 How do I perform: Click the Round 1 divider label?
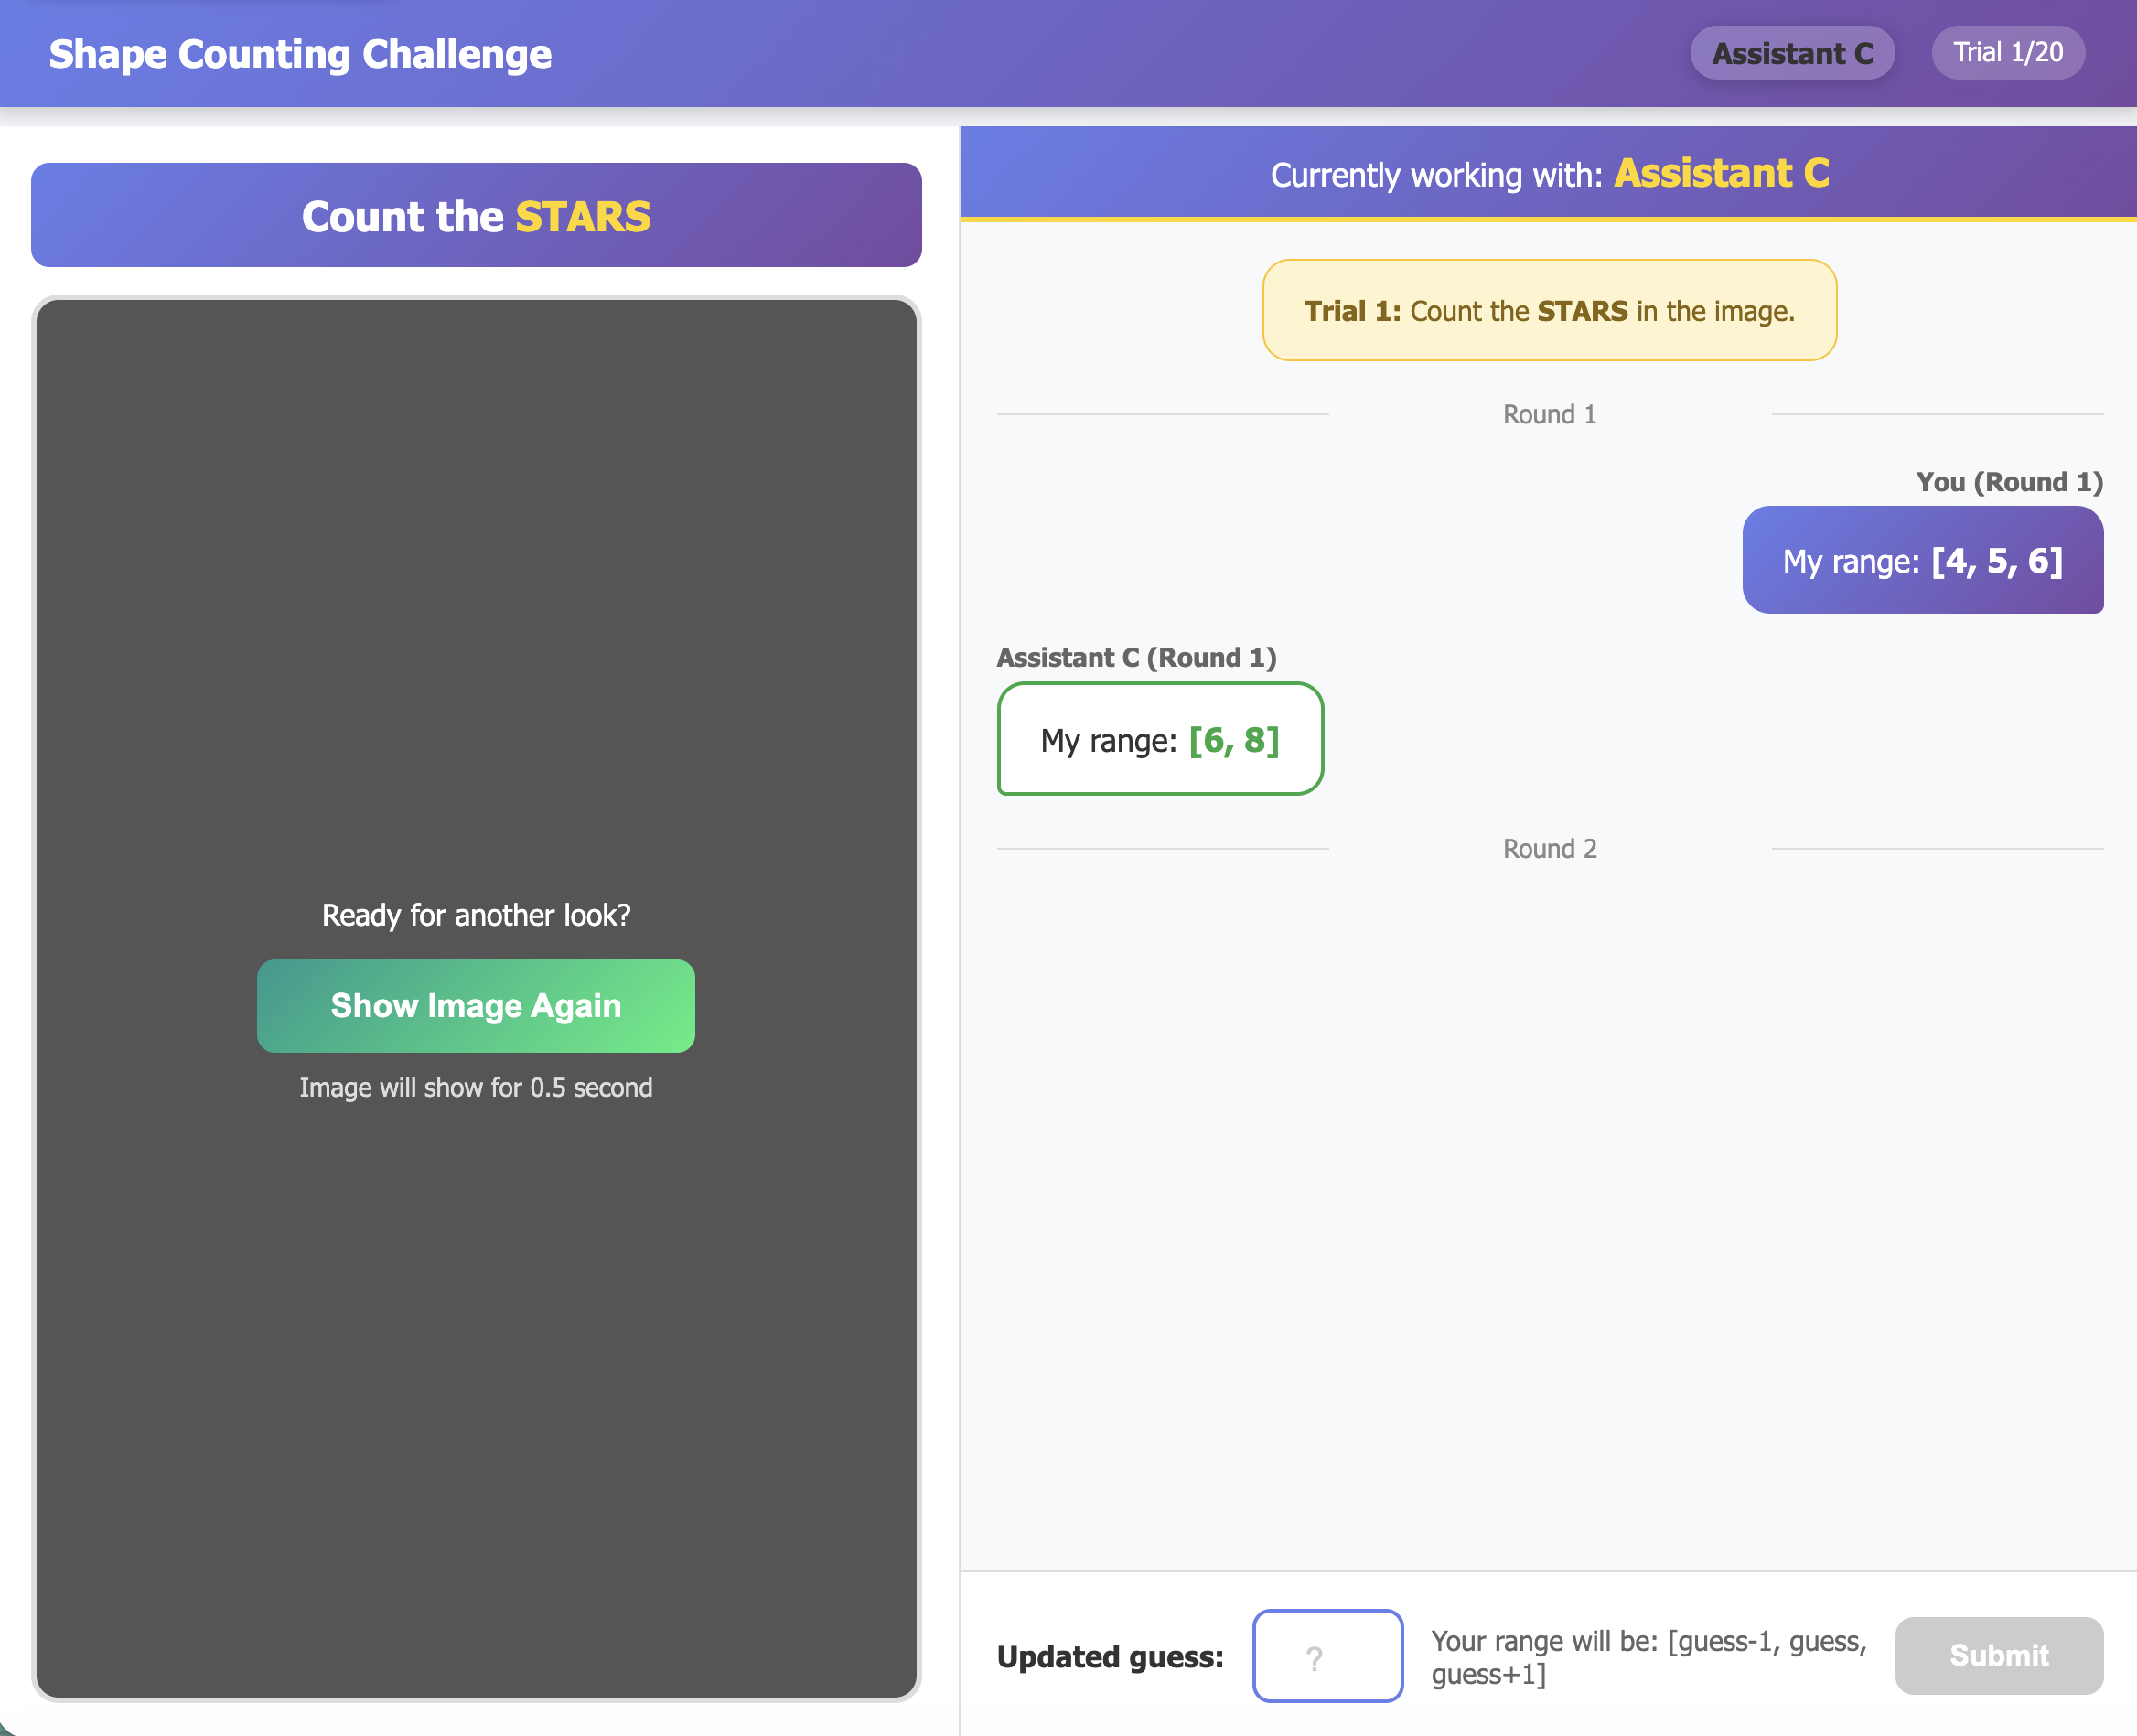1548,414
